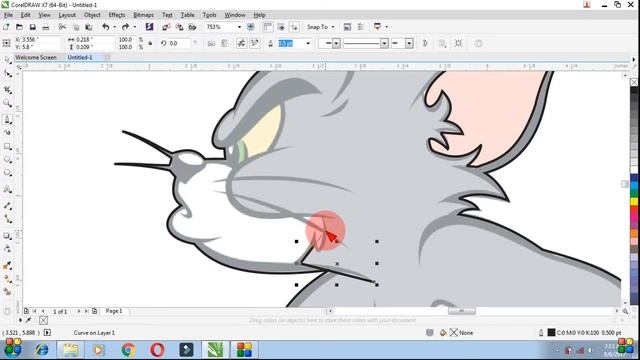The image size is (640, 360).
Task: Open a file with folder icon
Action: tap(19, 27)
